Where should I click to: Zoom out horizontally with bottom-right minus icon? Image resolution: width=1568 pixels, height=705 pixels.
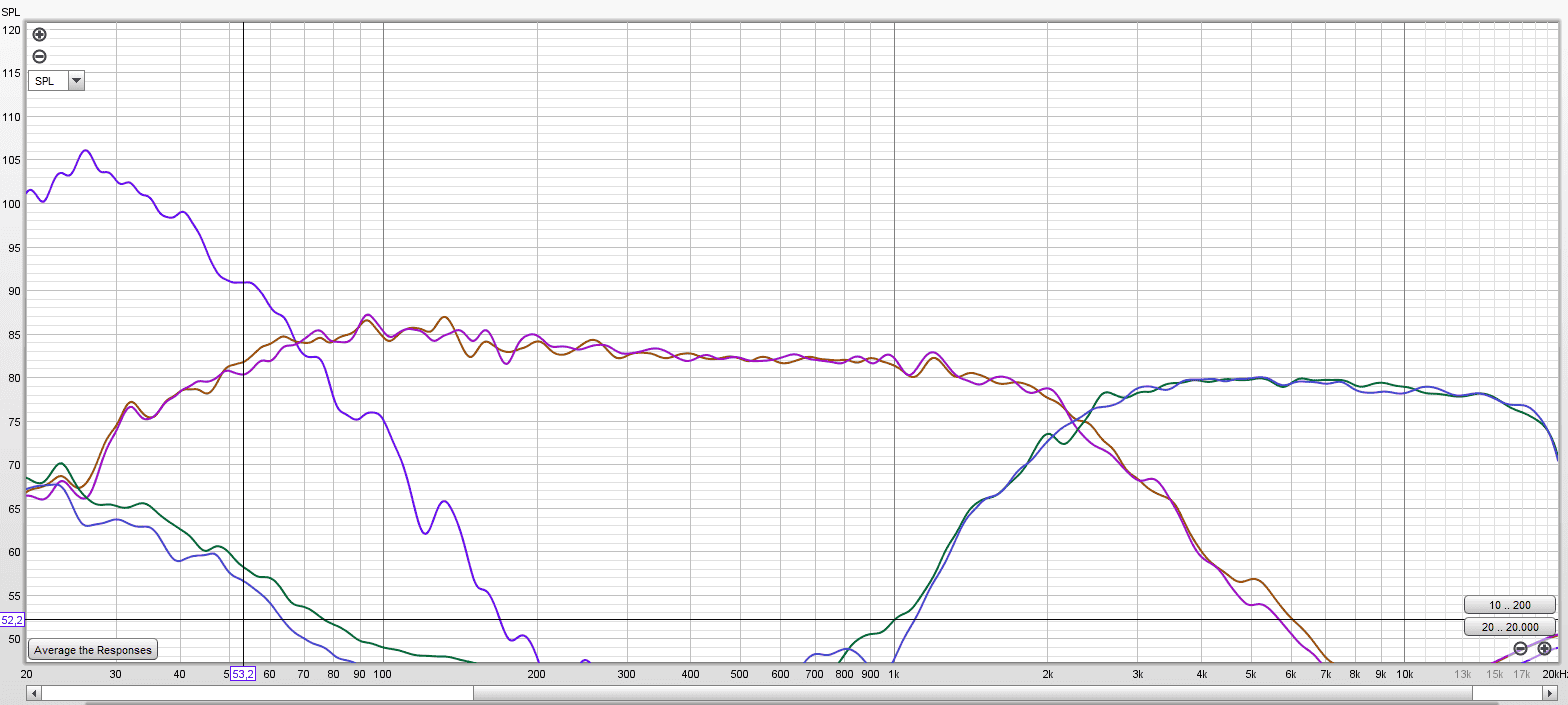[1520, 649]
